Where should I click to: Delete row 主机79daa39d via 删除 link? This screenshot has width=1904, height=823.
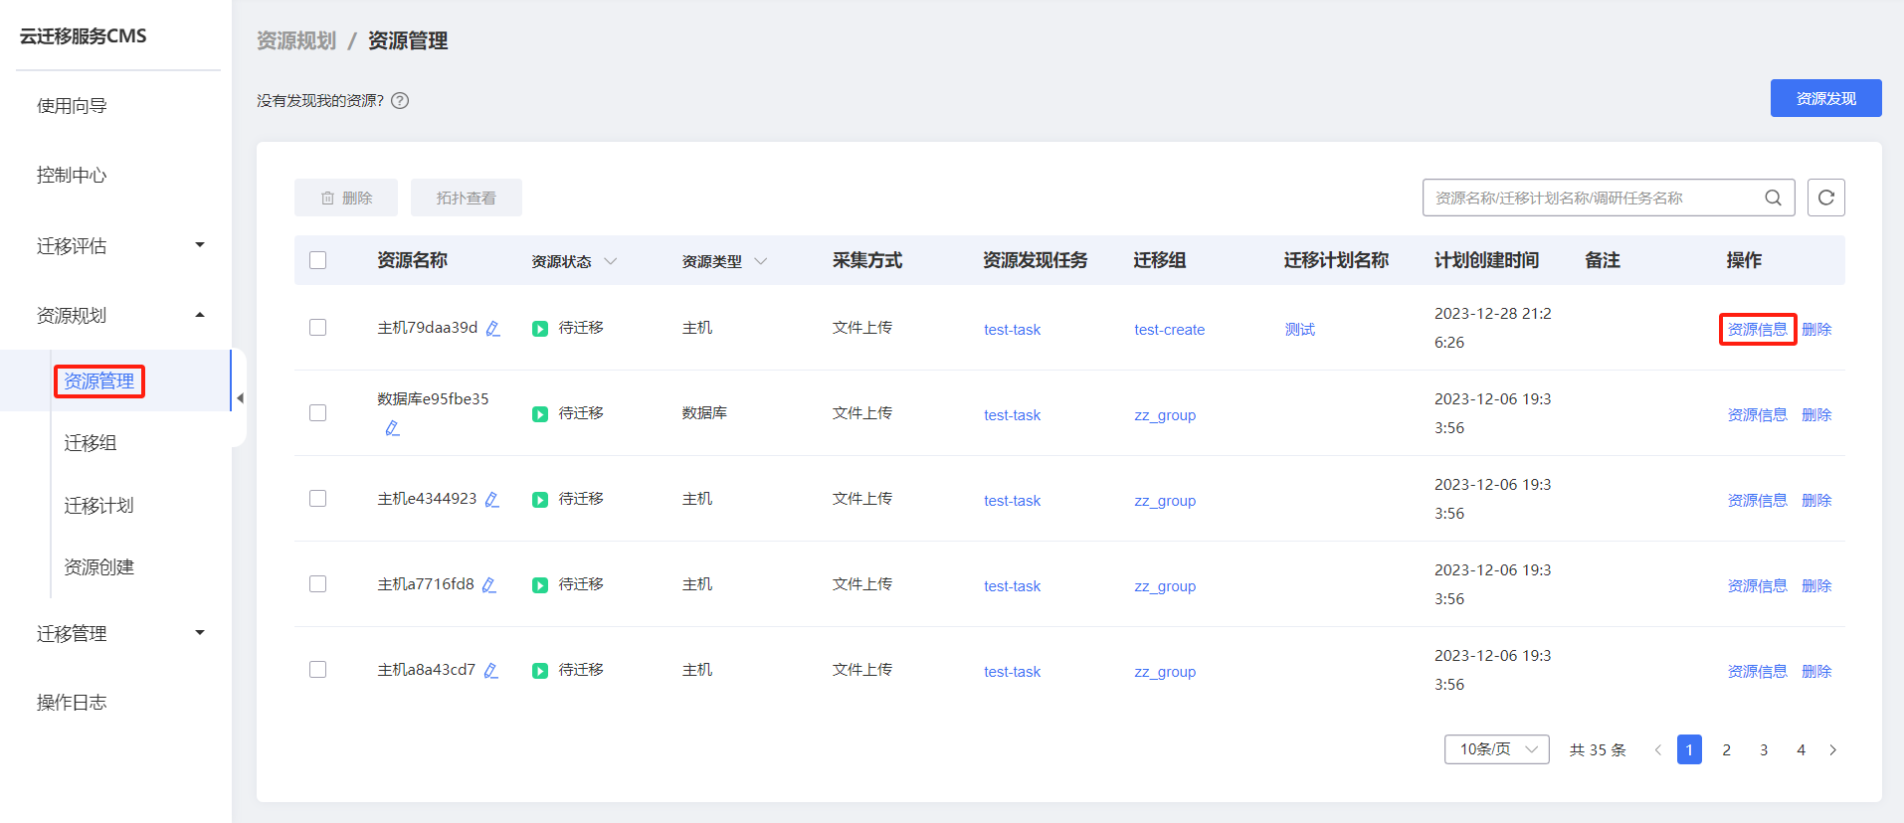tap(1817, 329)
